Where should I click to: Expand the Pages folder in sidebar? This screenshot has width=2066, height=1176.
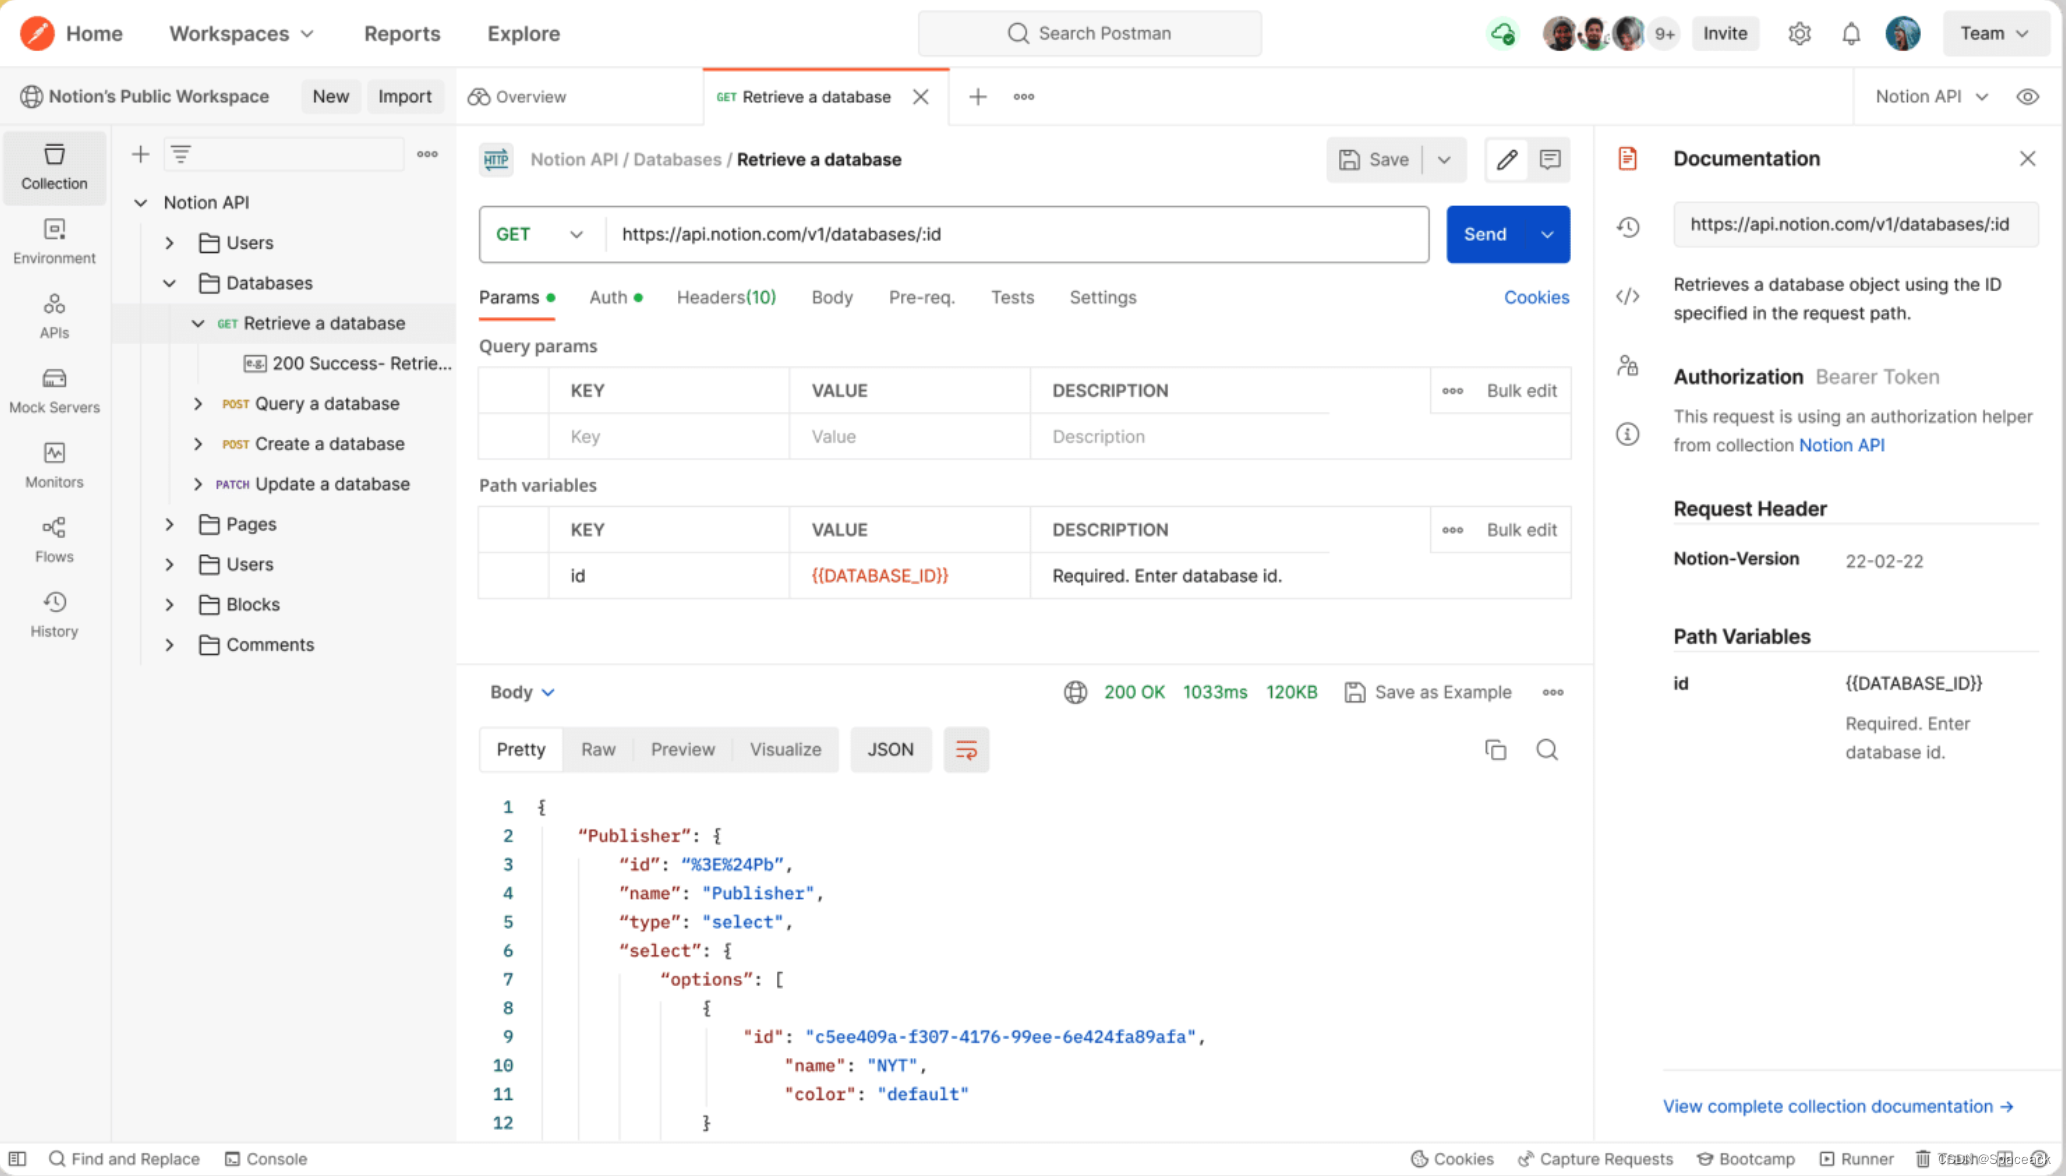point(169,523)
